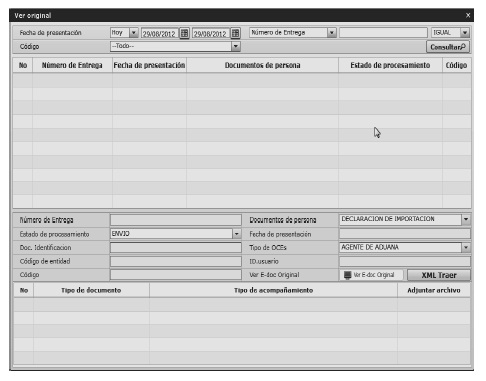Click the Código de entidad input field
486x381 pixels.
click(x=176, y=261)
